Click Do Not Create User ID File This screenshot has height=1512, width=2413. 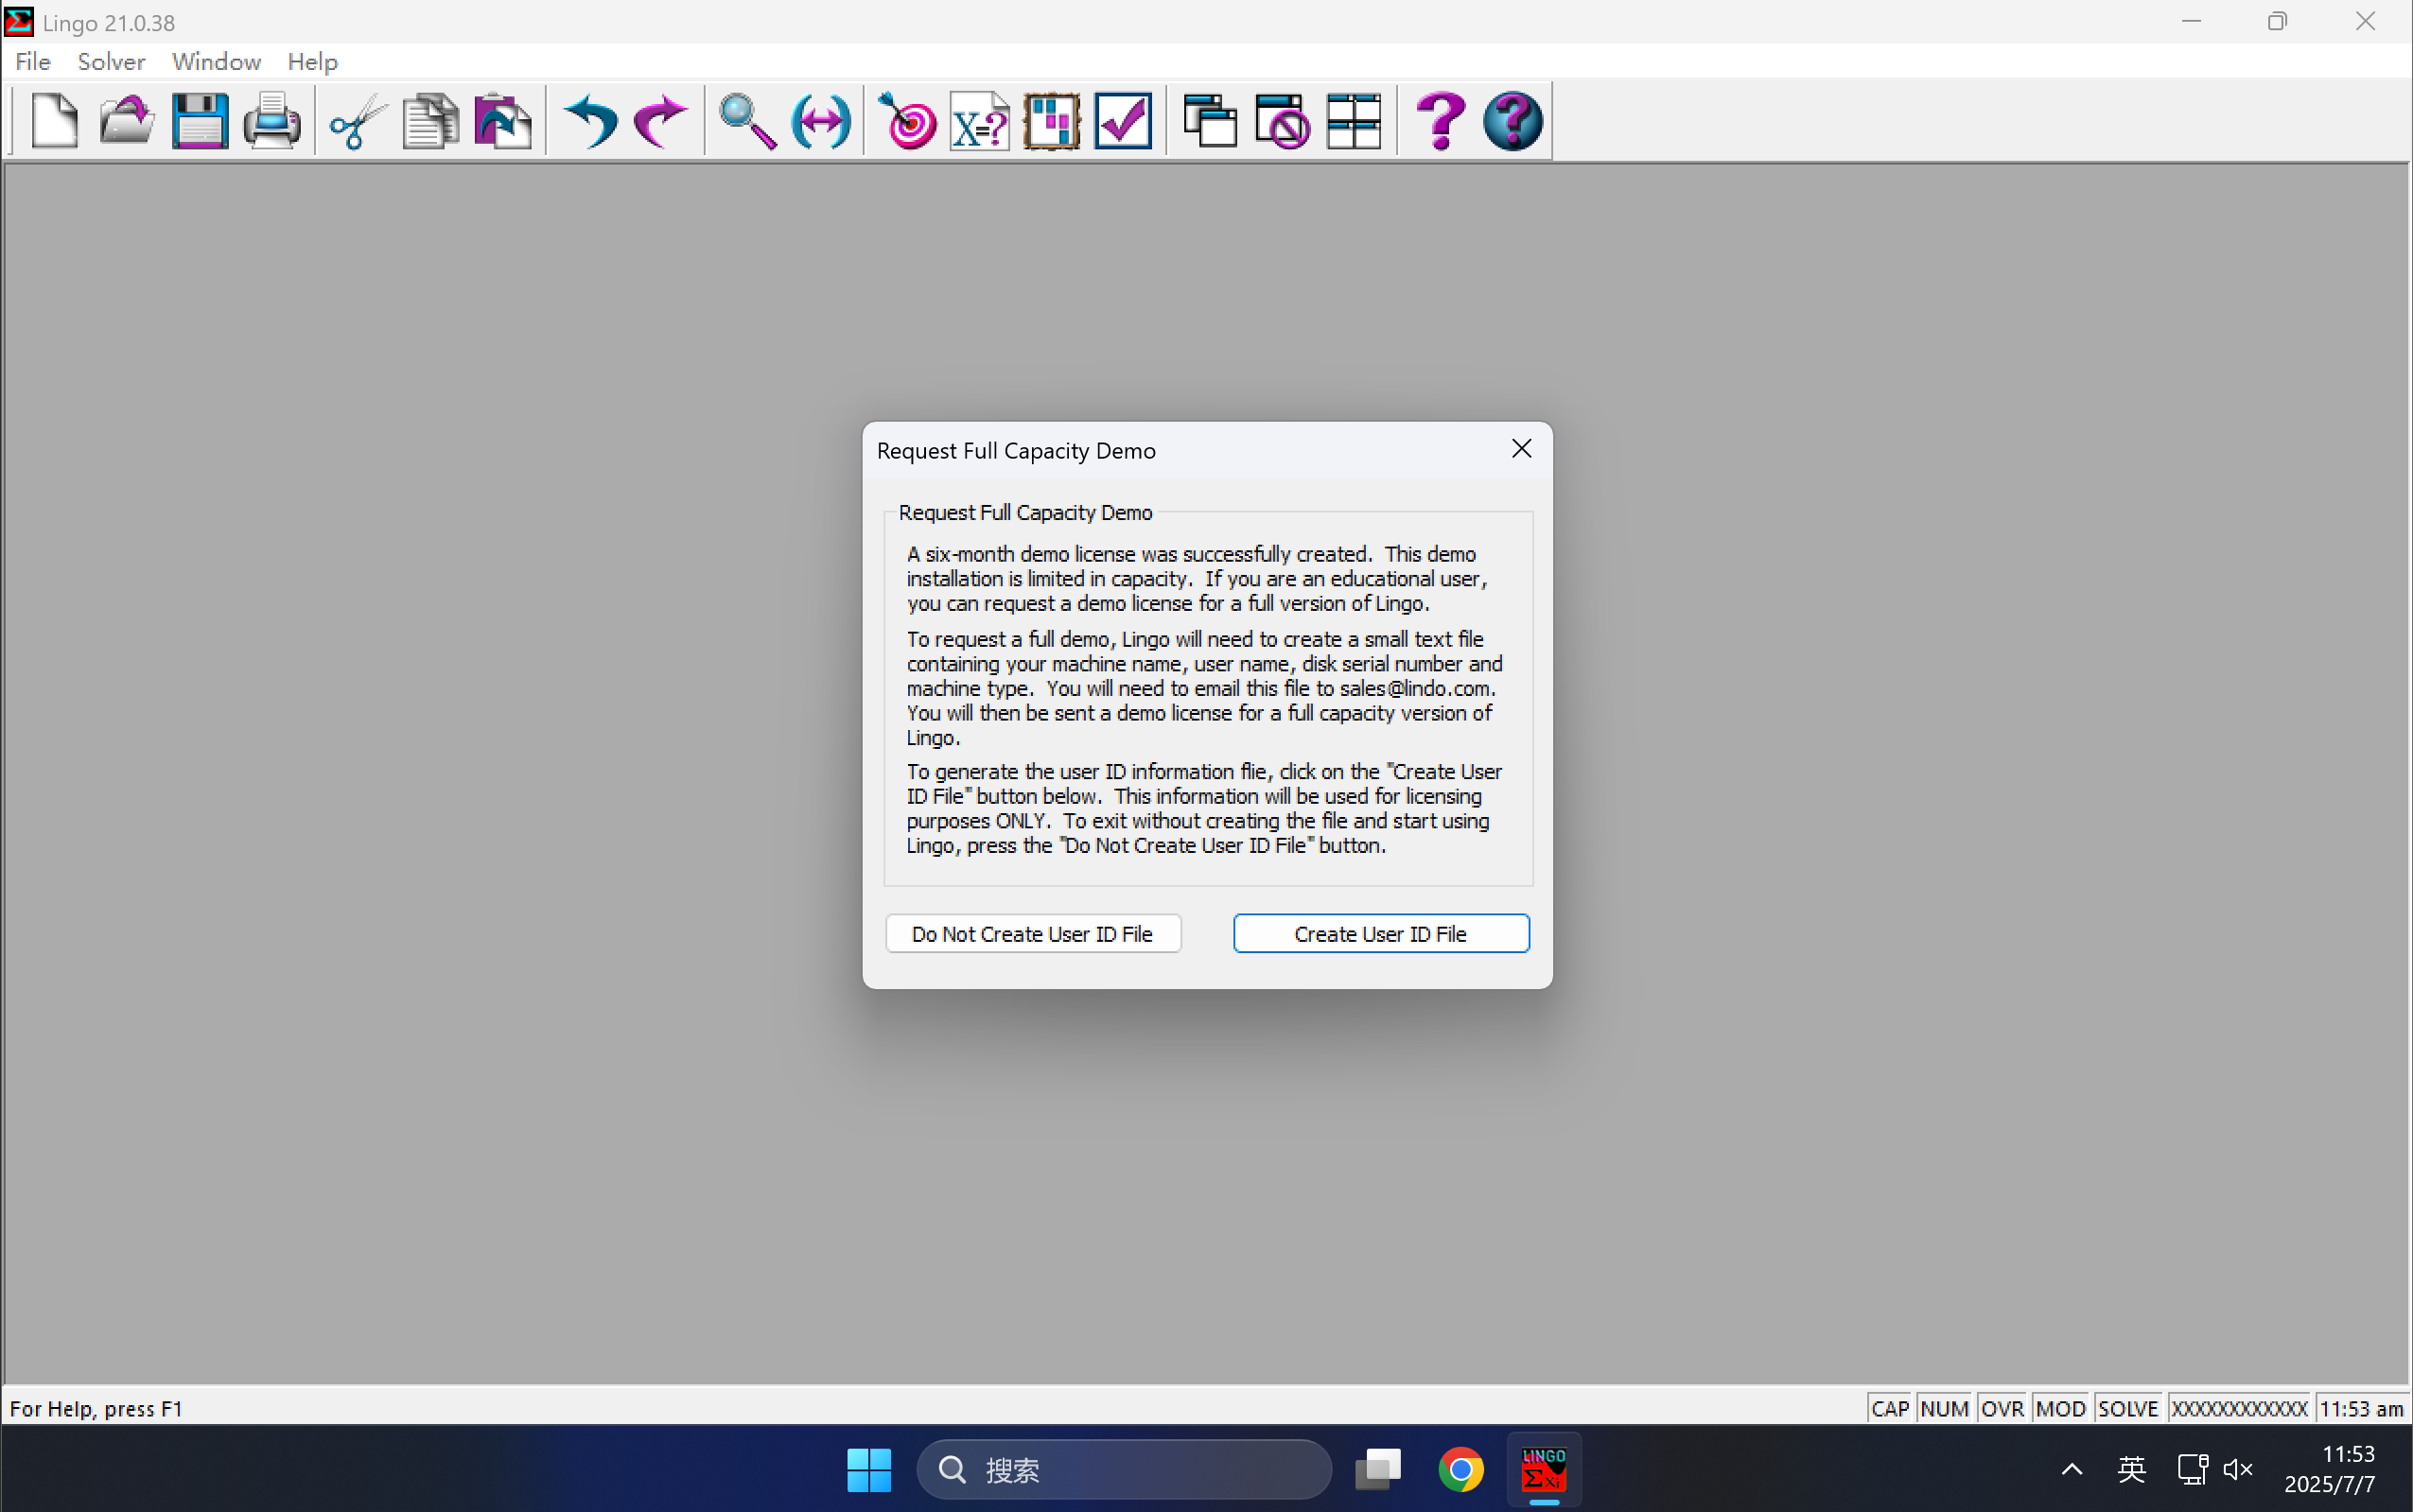click(x=1033, y=933)
